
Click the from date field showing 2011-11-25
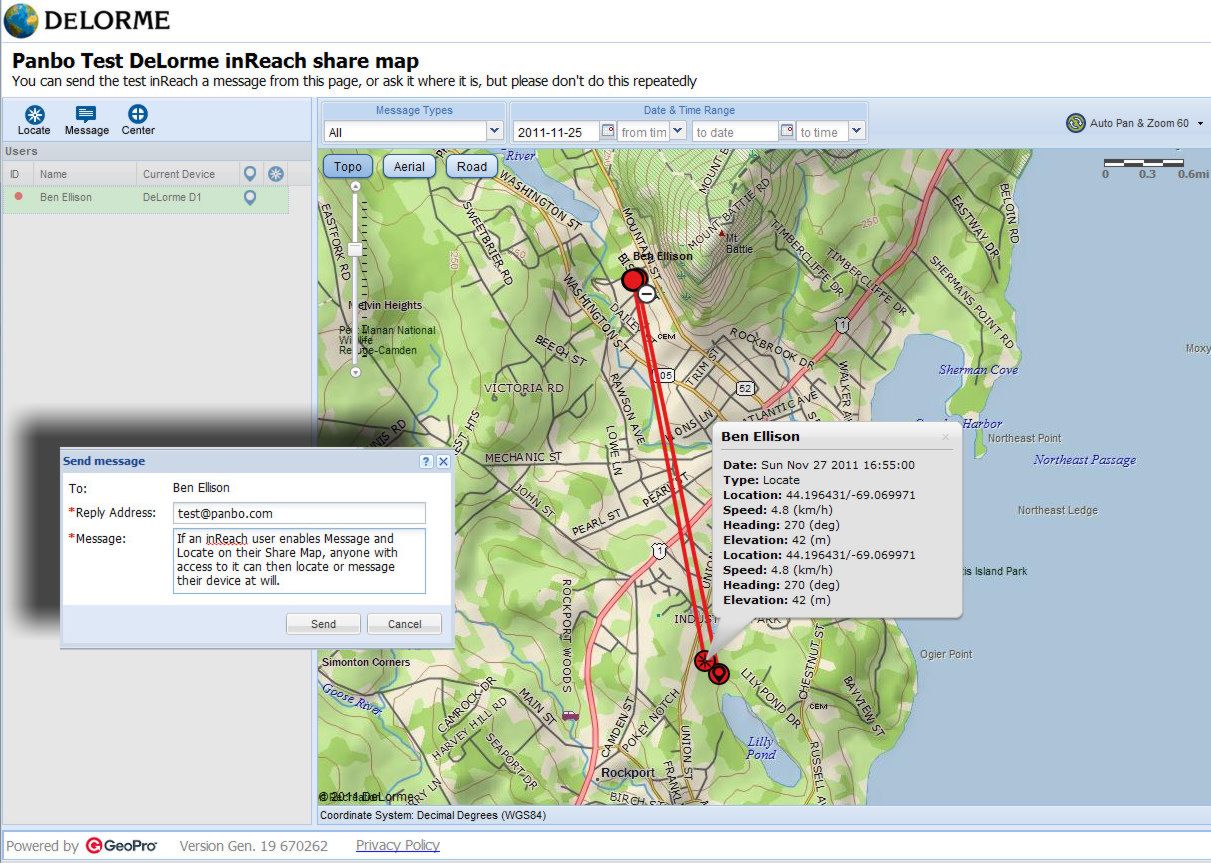(556, 132)
